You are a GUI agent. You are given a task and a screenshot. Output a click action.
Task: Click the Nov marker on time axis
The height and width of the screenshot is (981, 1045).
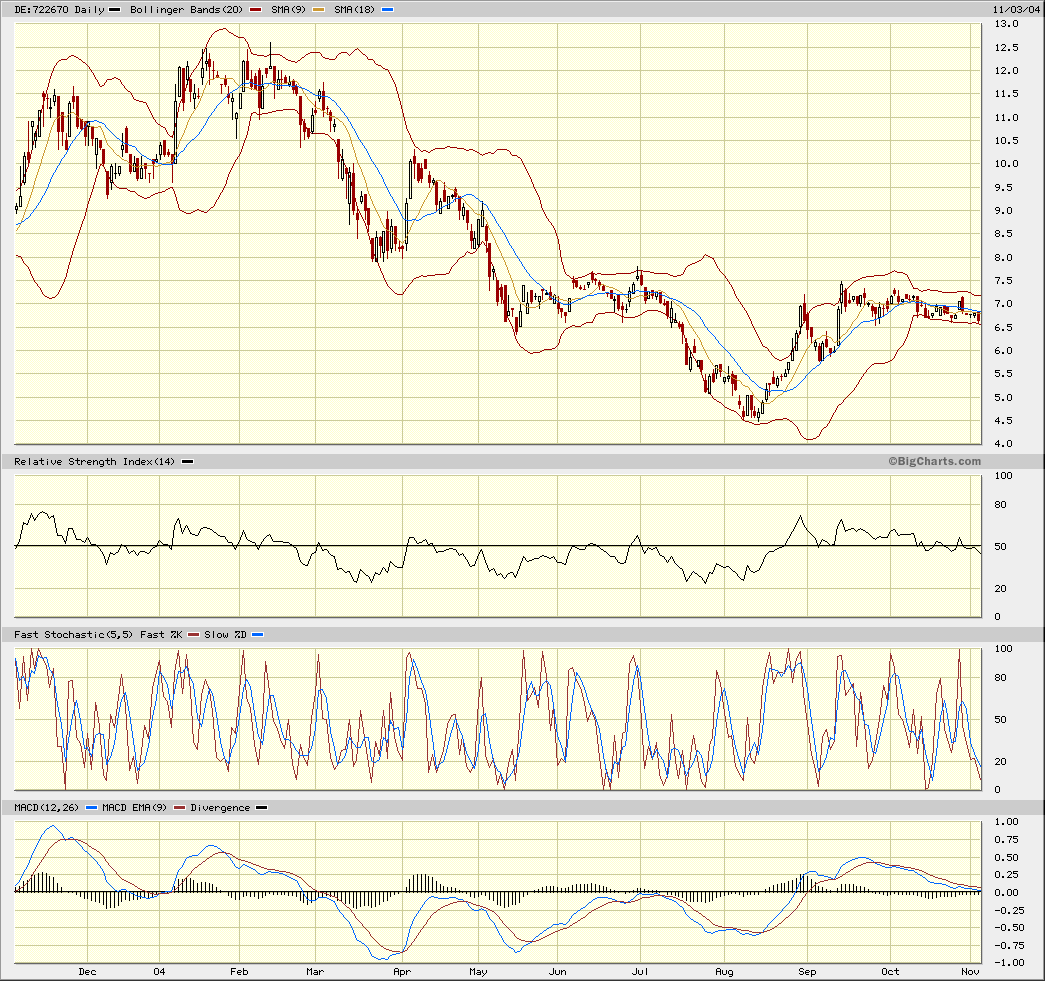(x=971, y=971)
